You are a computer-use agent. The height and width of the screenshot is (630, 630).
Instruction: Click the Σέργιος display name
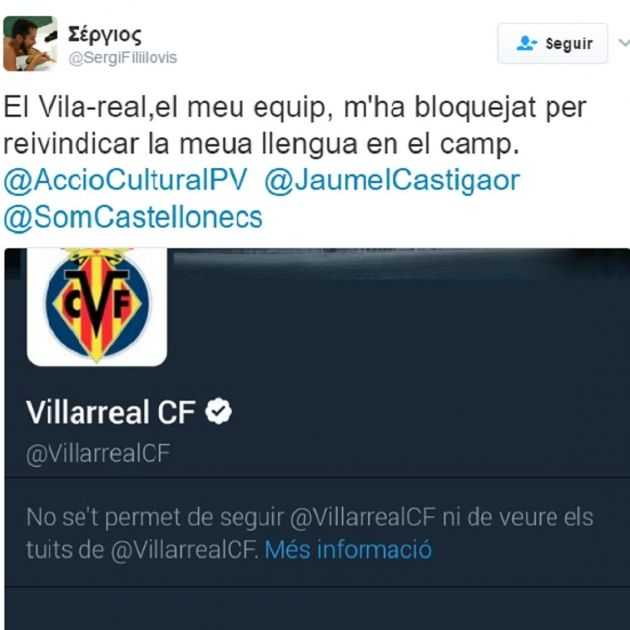click(105, 35)
